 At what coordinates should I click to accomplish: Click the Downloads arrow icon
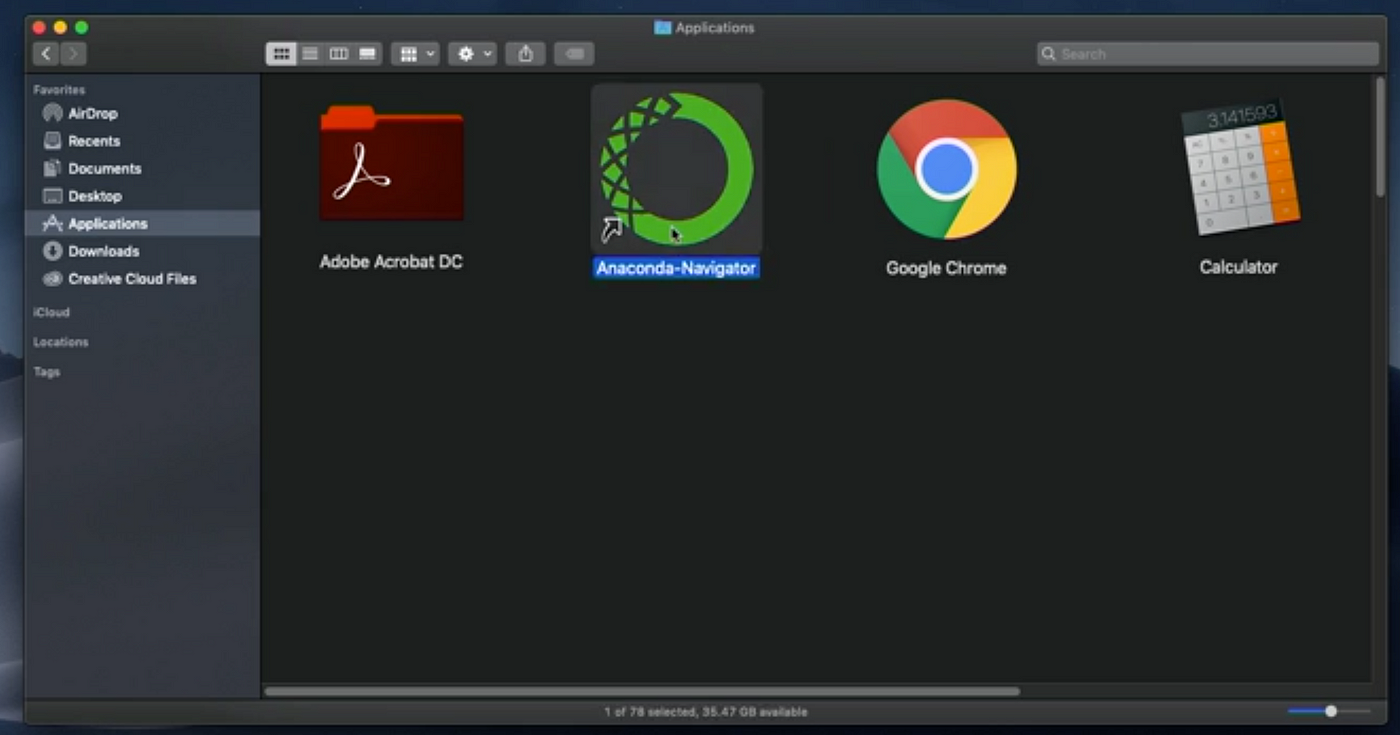coord(52,251)
